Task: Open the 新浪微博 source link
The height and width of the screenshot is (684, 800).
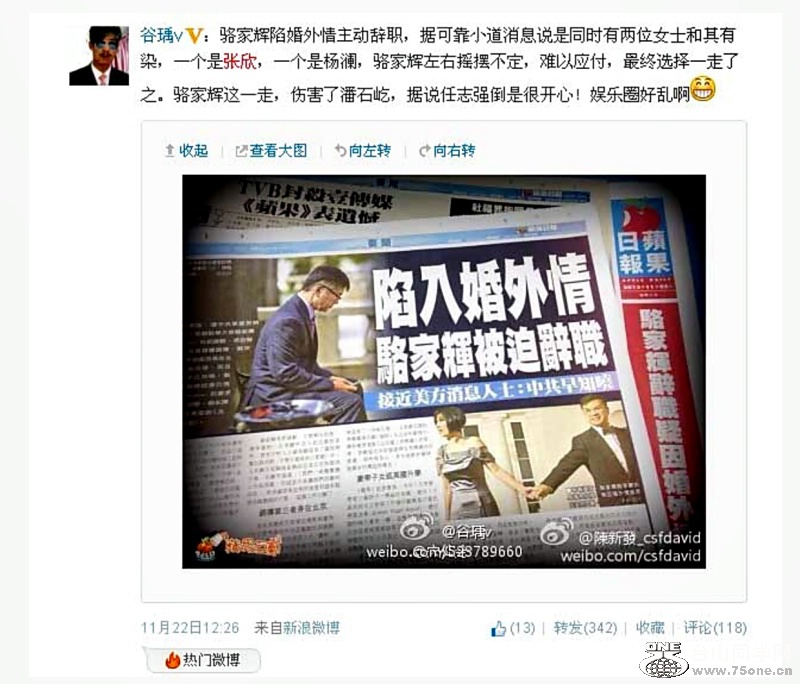Action: pos(312,627)
